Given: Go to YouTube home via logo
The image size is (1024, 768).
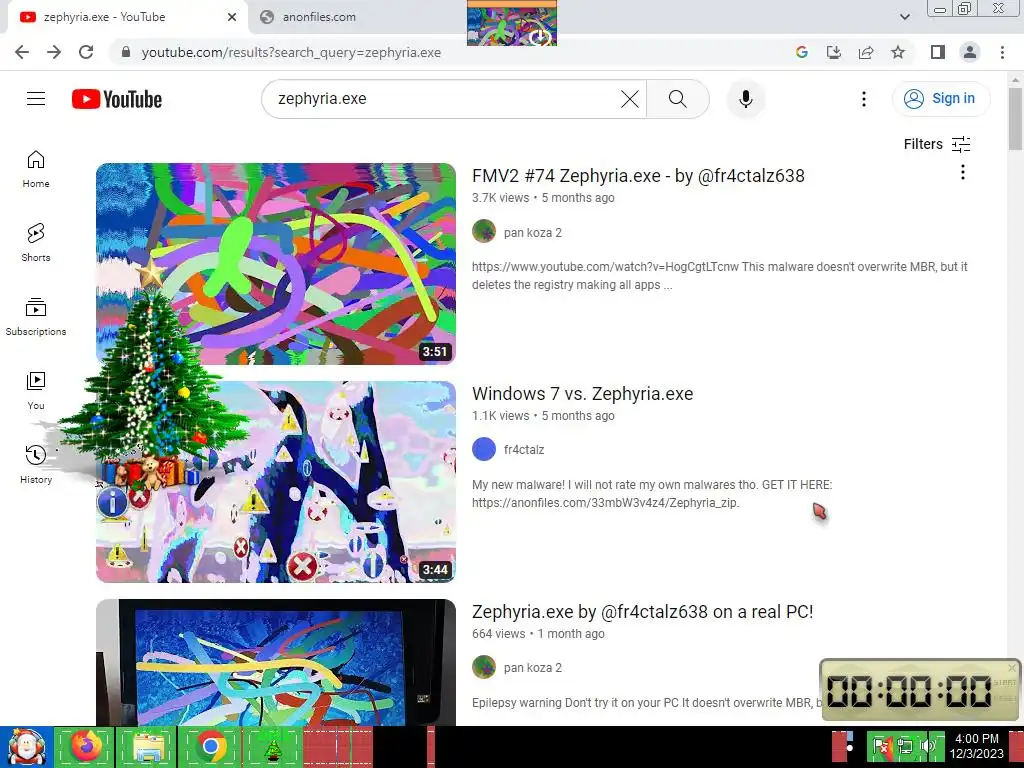Looking at the screenshot, I should click(117, 99).
